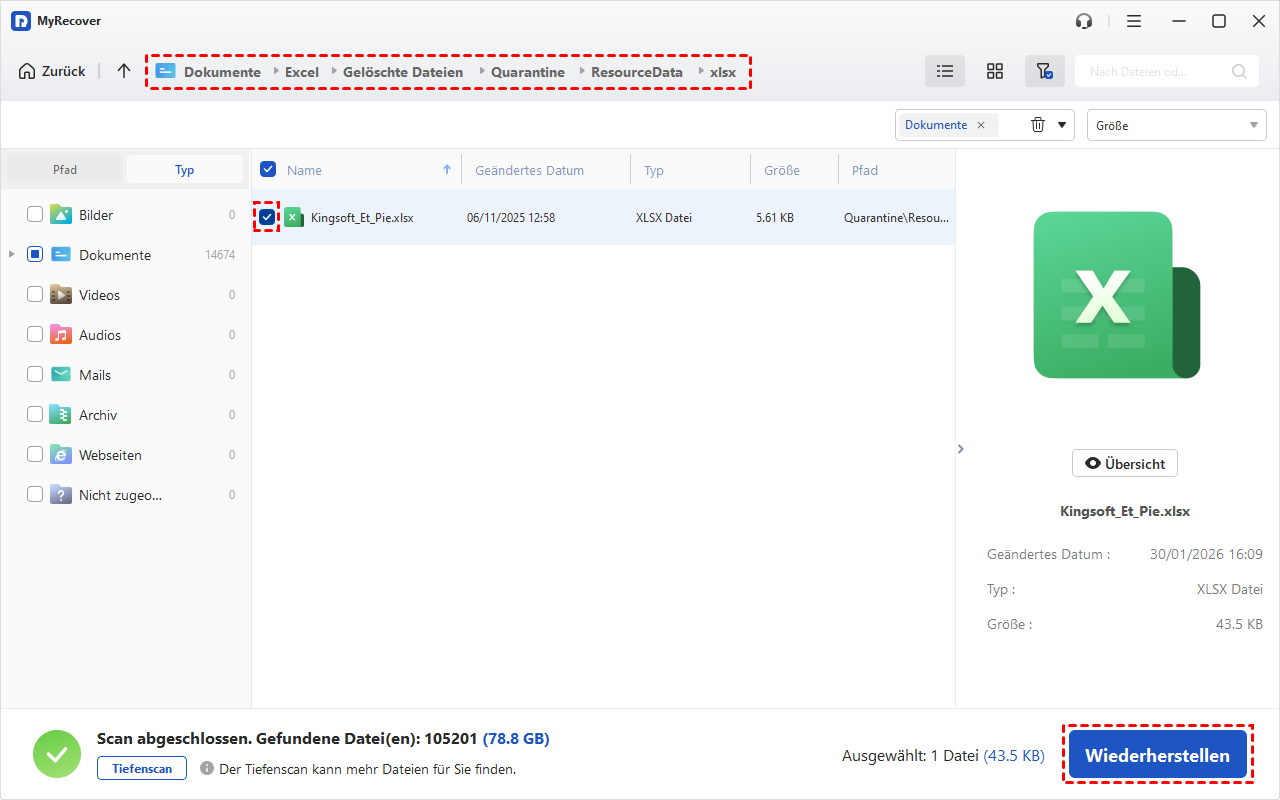Viewport: 1280px width, 800px height.
Task: Click the trash icon in filter bar
Action: pyautogui.click(x=1038, y=125)
